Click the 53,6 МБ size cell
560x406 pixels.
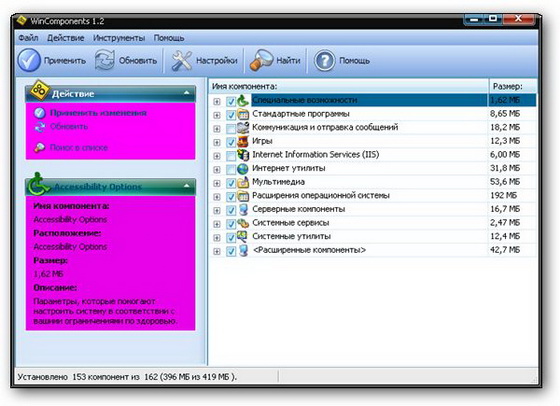tap(505, 182)
